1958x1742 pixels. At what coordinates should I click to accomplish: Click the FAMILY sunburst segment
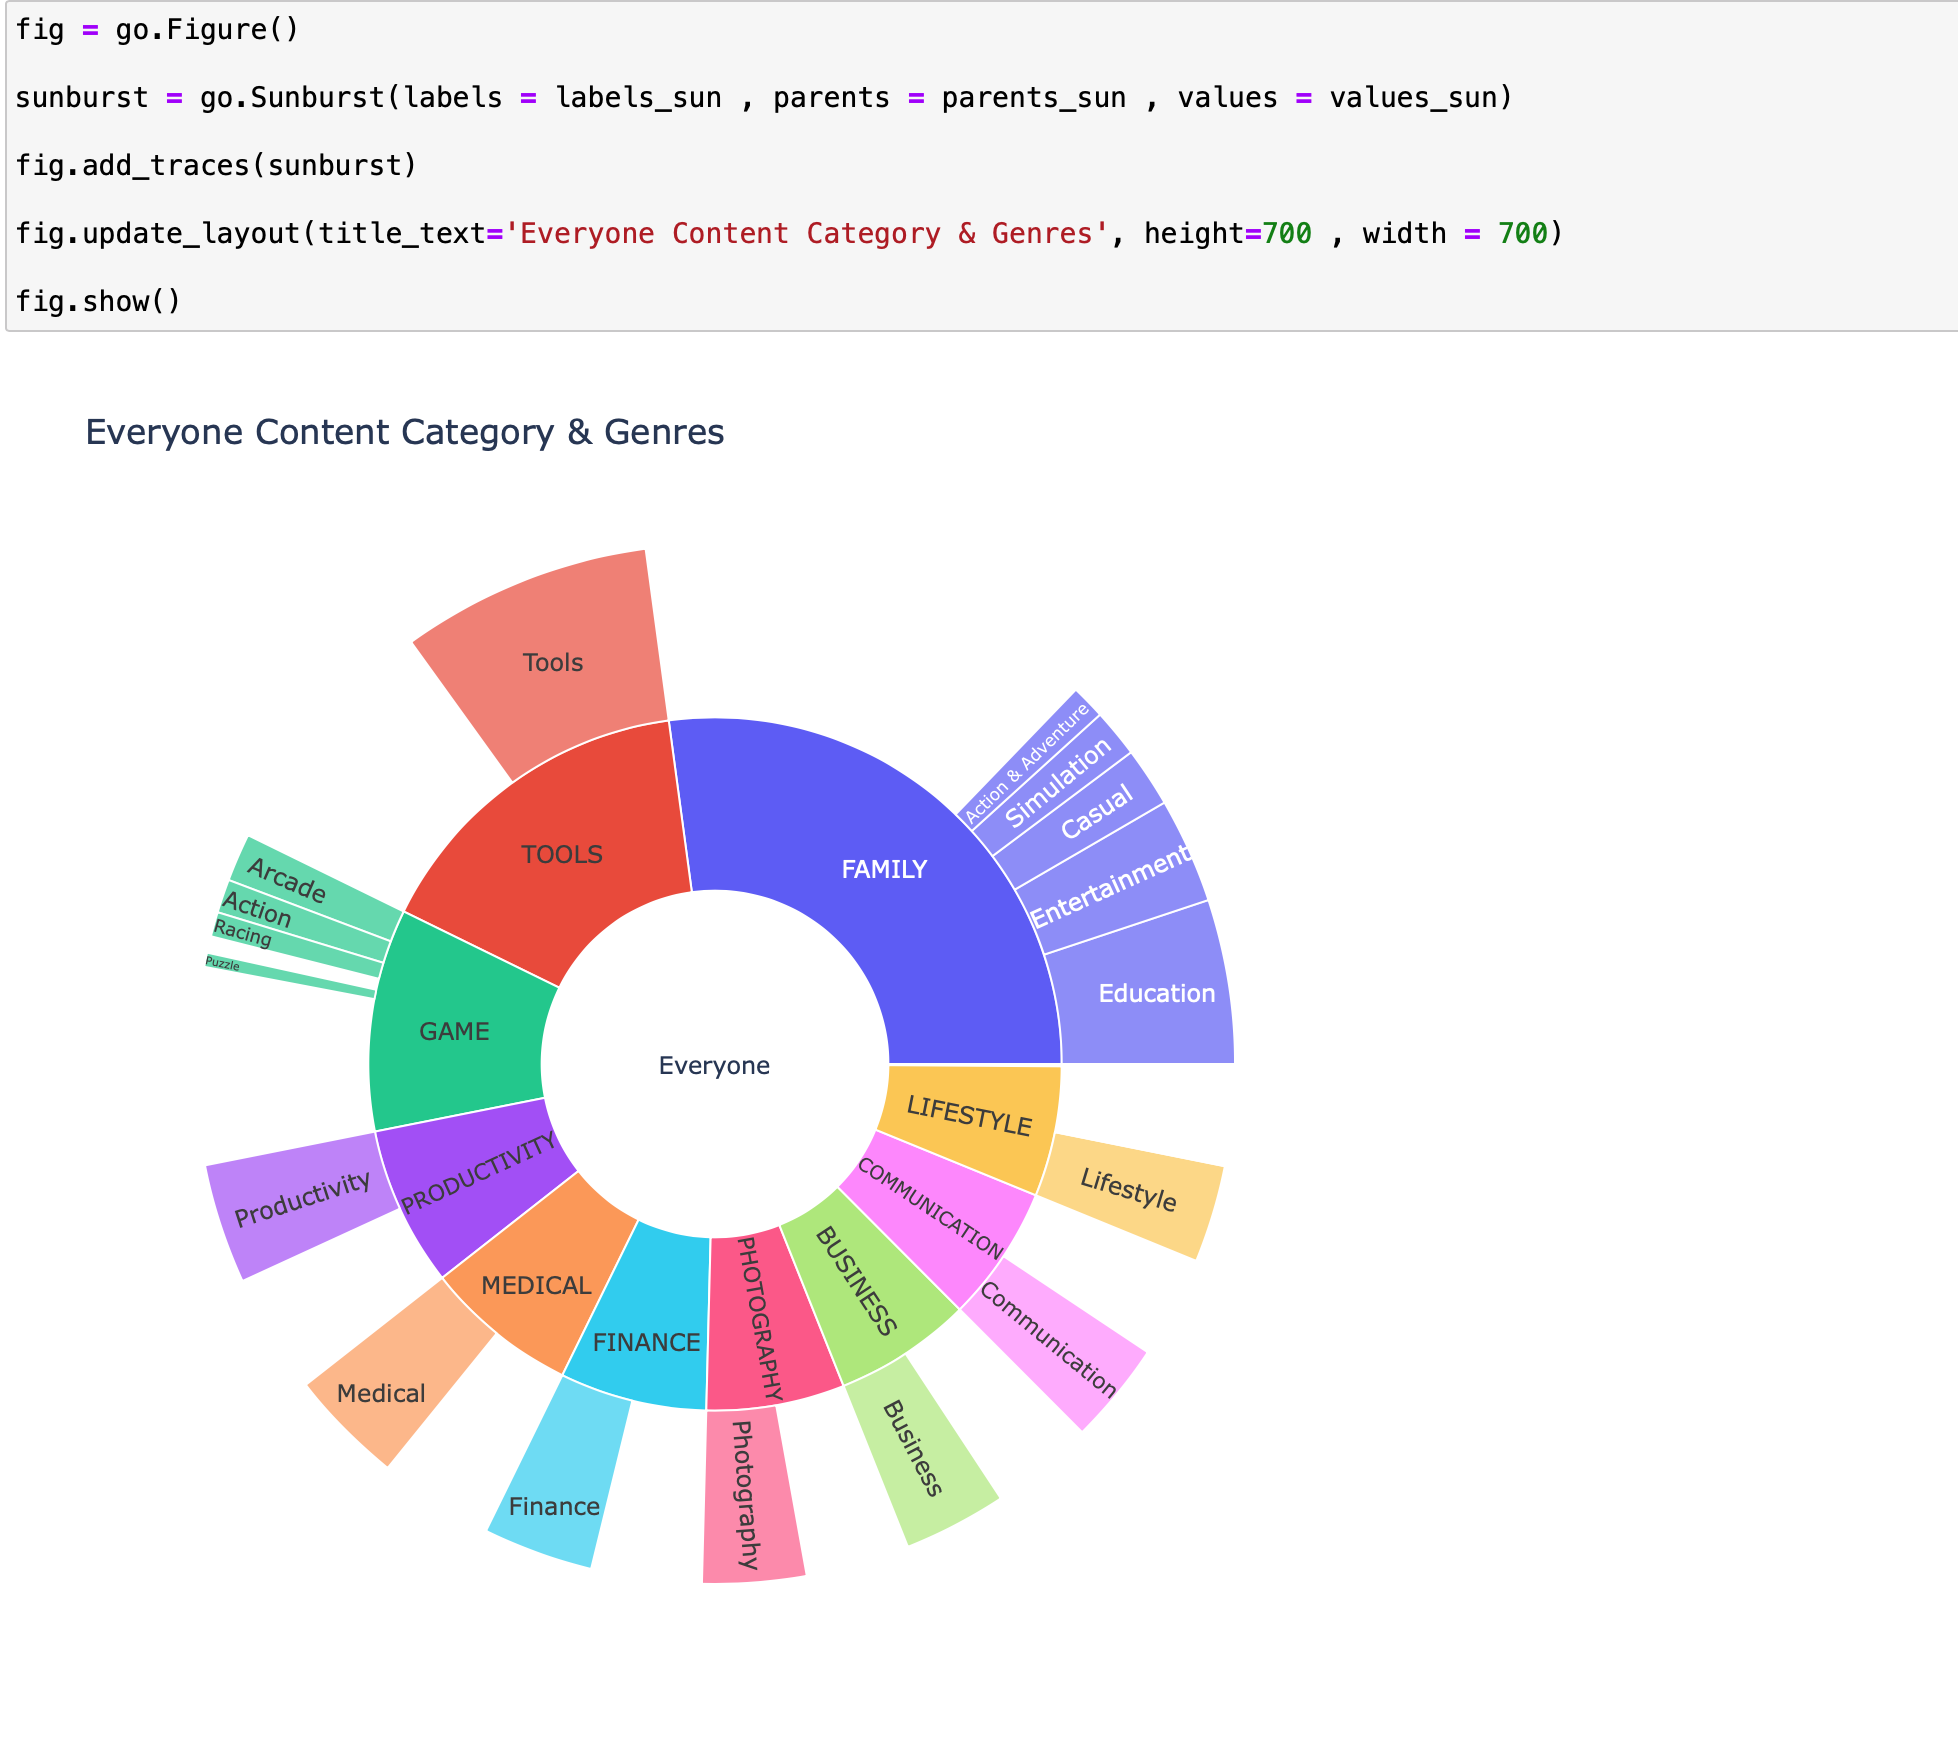884,869
